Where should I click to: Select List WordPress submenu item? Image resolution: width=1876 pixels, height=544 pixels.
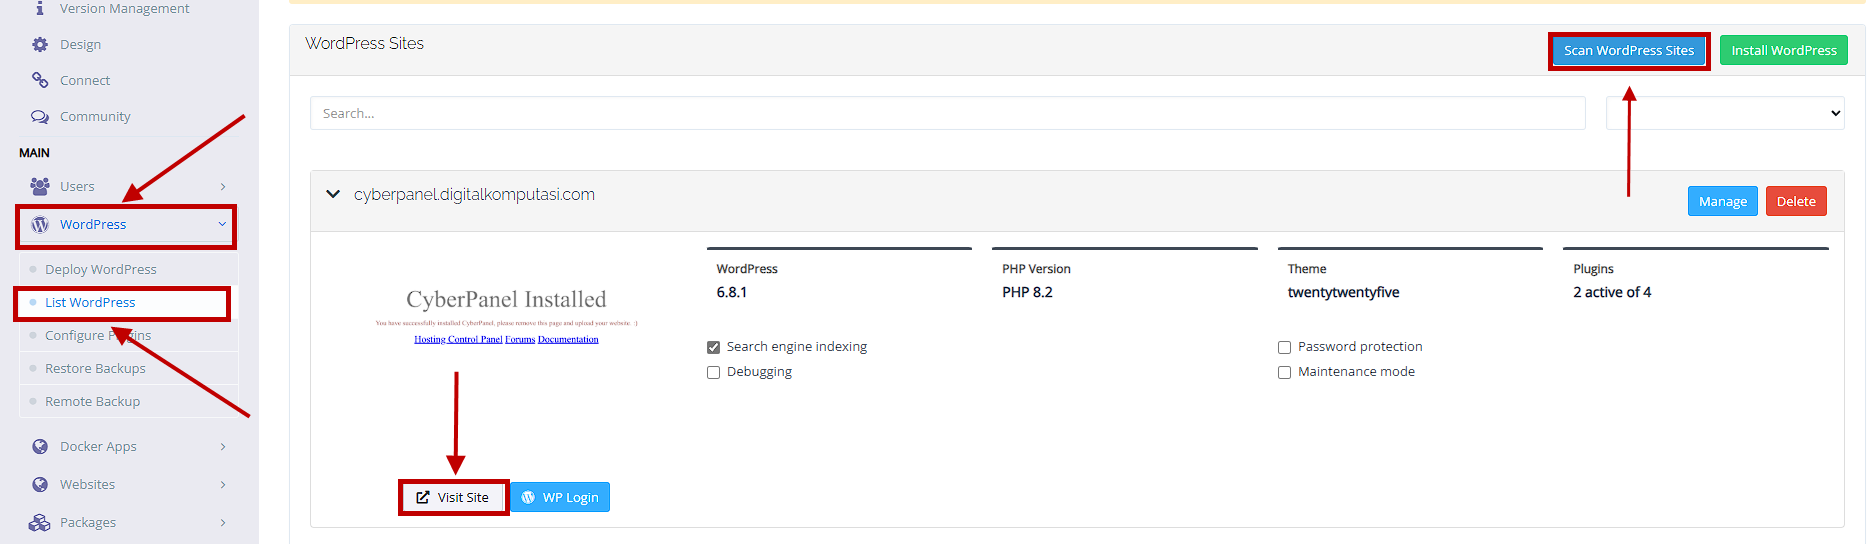pyautogui.click(x=90, y=302)
